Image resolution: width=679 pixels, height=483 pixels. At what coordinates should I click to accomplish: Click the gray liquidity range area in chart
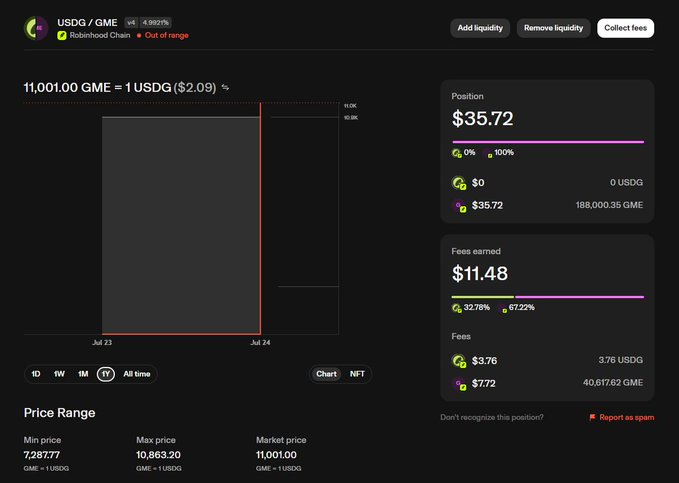point(181,225)
